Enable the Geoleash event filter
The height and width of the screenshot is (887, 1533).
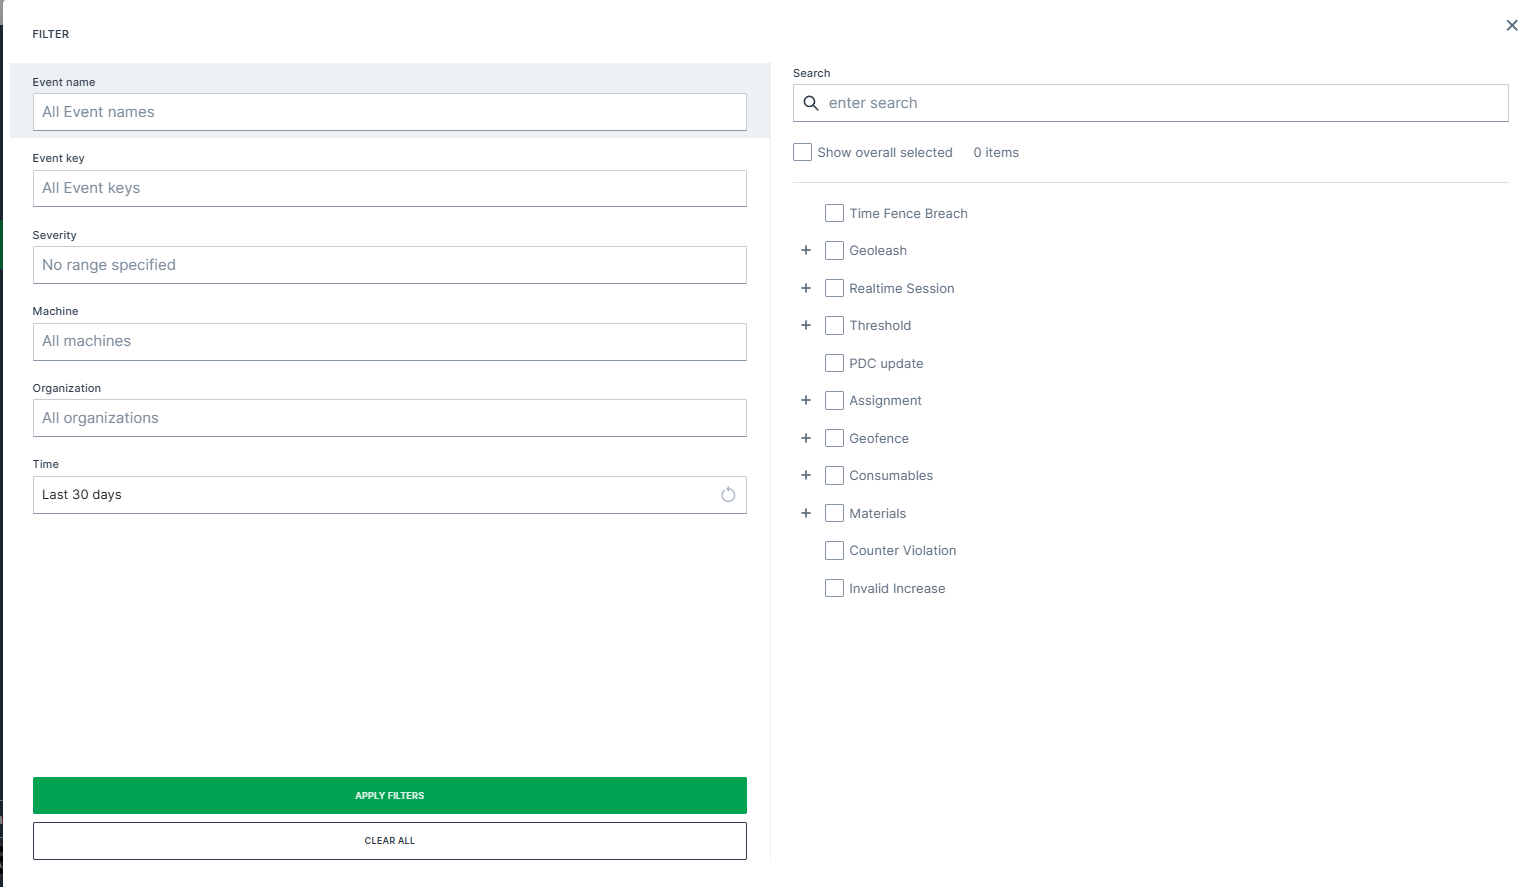click(x=834, y=250)
